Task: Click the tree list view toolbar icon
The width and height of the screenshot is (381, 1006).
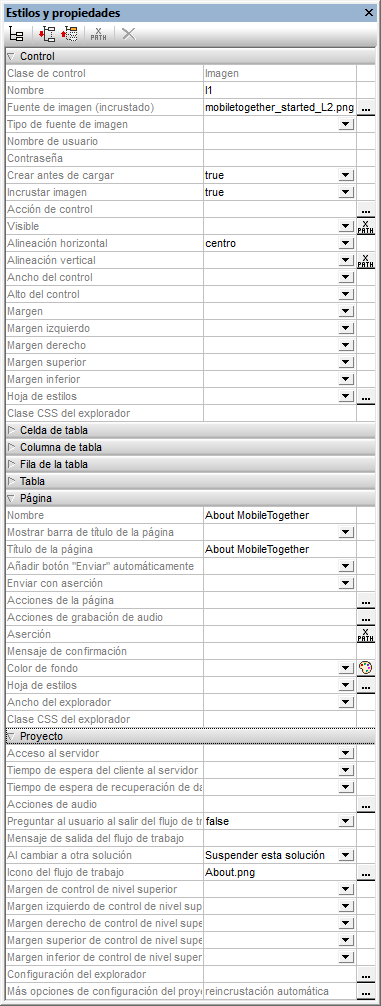Action: pyautogui.click(x=16, y=34)
